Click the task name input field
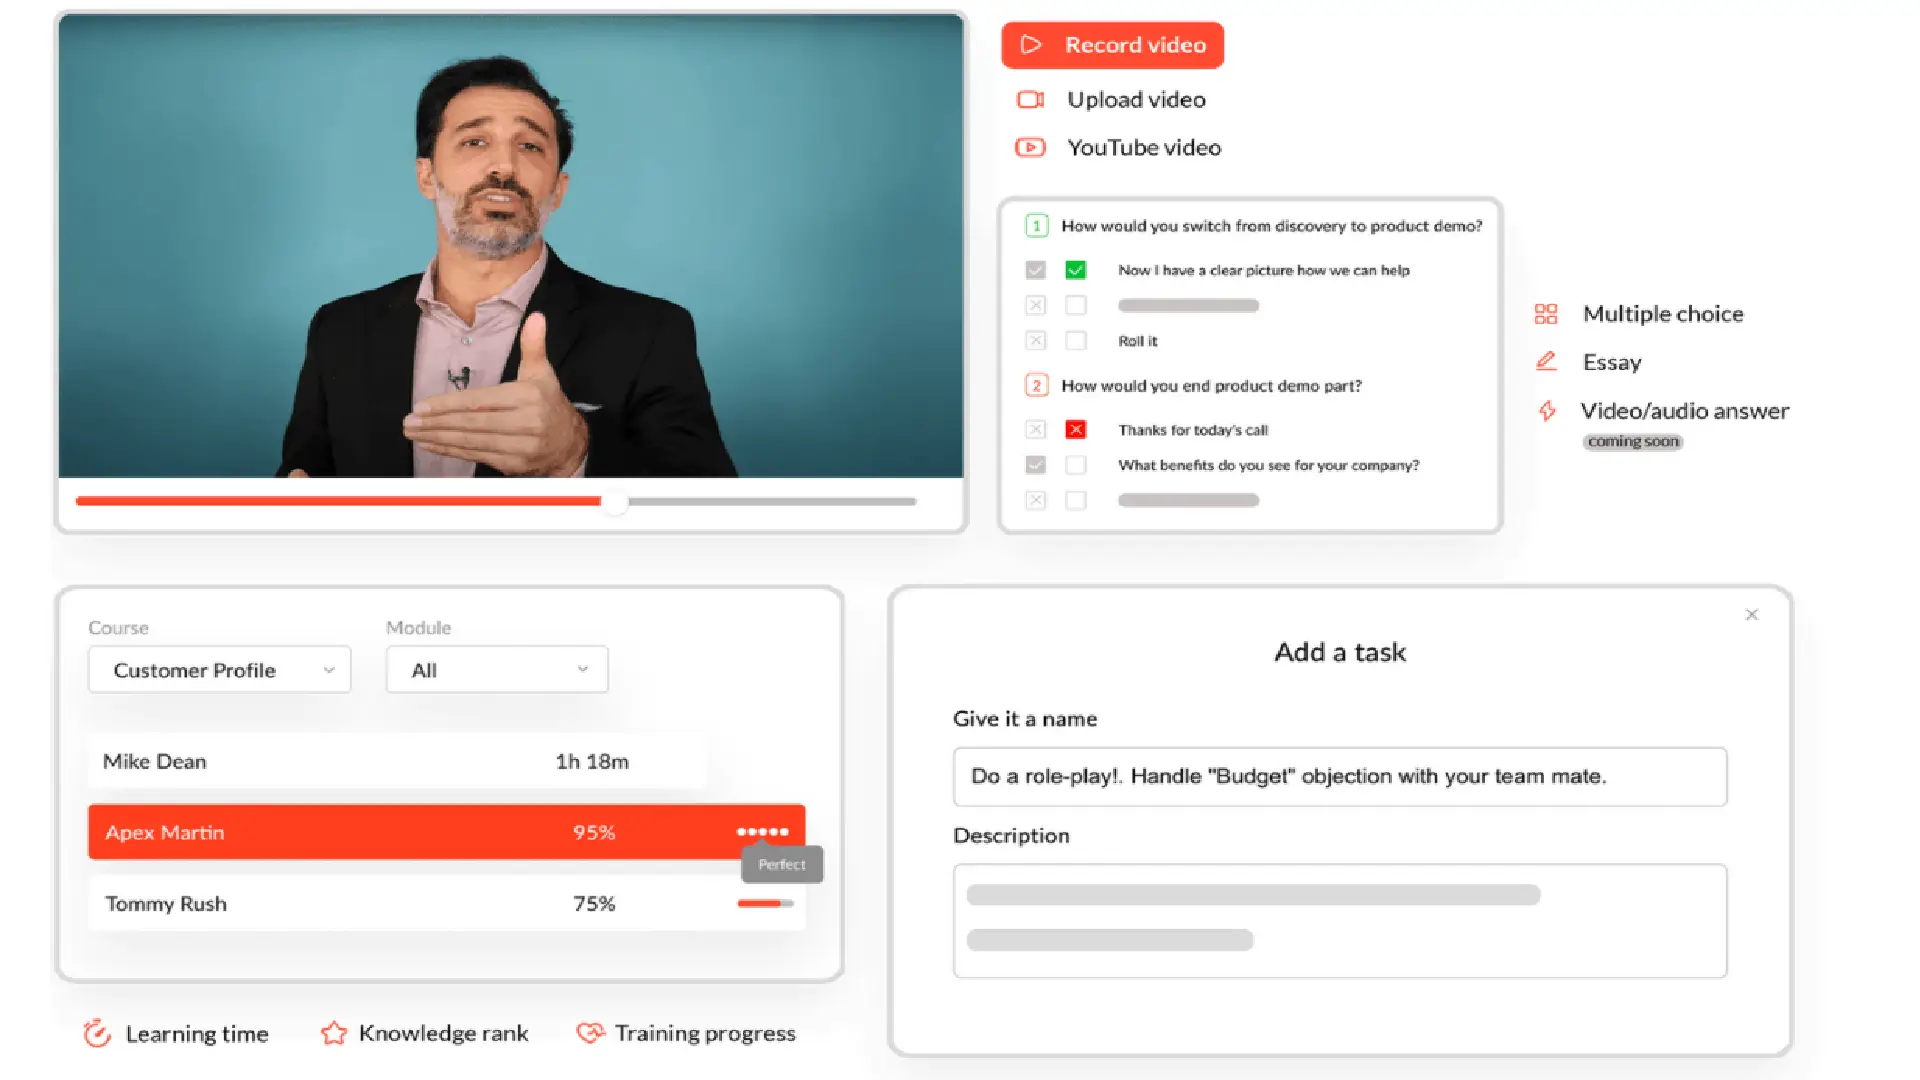The width and height of the screenshot is (1920, 1080). tap(1340, 777)
